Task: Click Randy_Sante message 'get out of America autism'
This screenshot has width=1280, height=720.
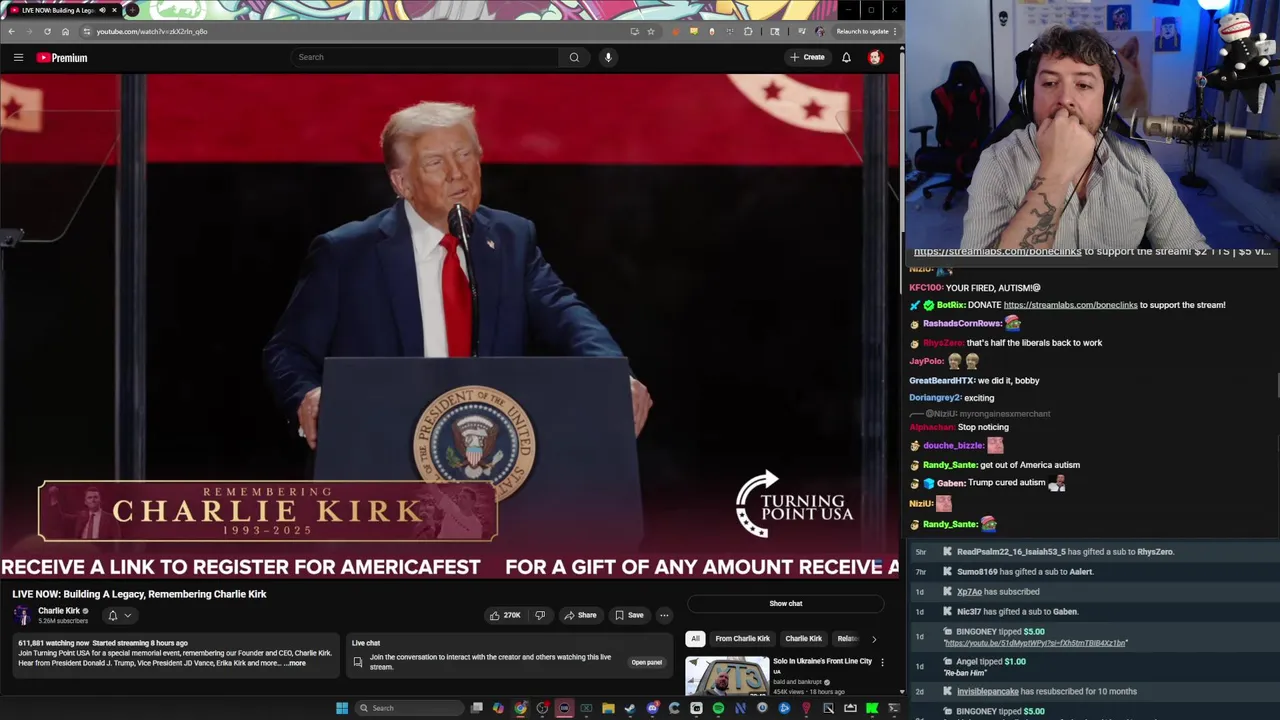Action: click(1030, 465)
